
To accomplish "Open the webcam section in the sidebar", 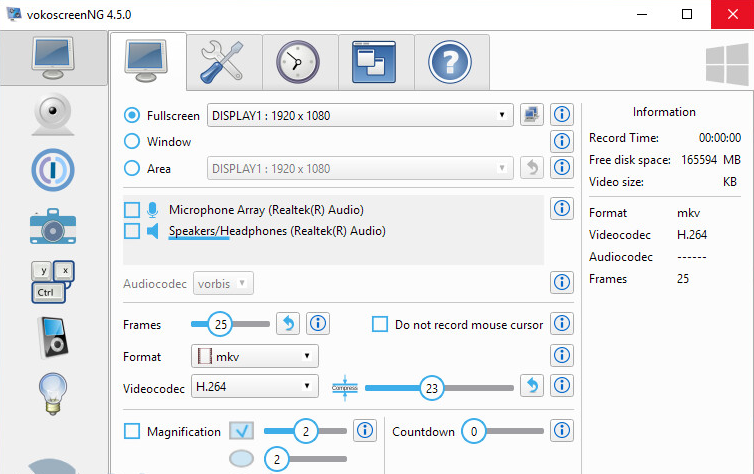I will tap(53, 114).
